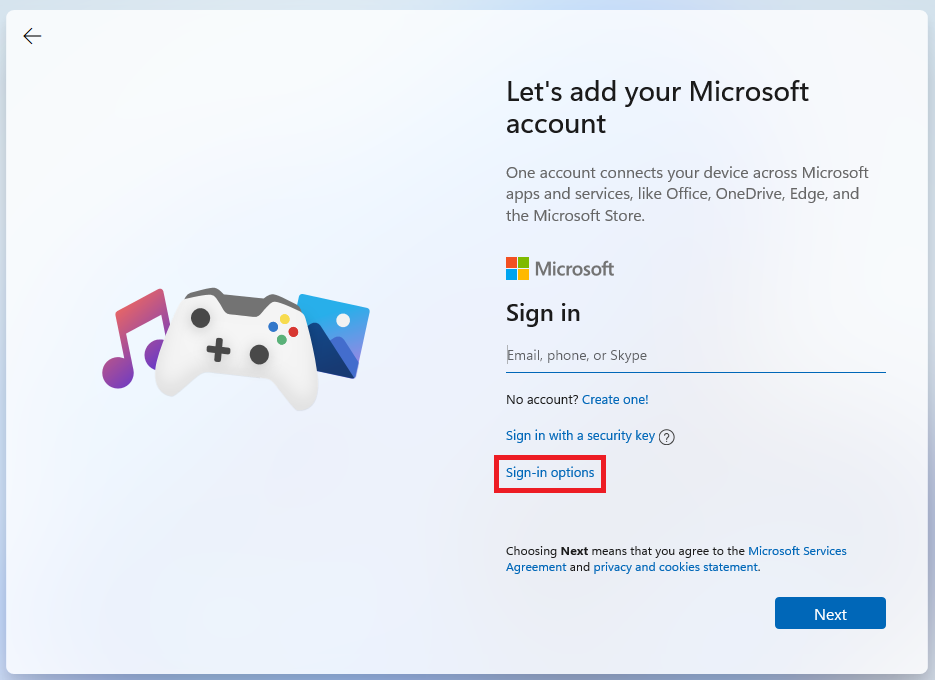Click the "One account connects your device" description
This screenshot has width=936, height=680.
tap(687, 194)
